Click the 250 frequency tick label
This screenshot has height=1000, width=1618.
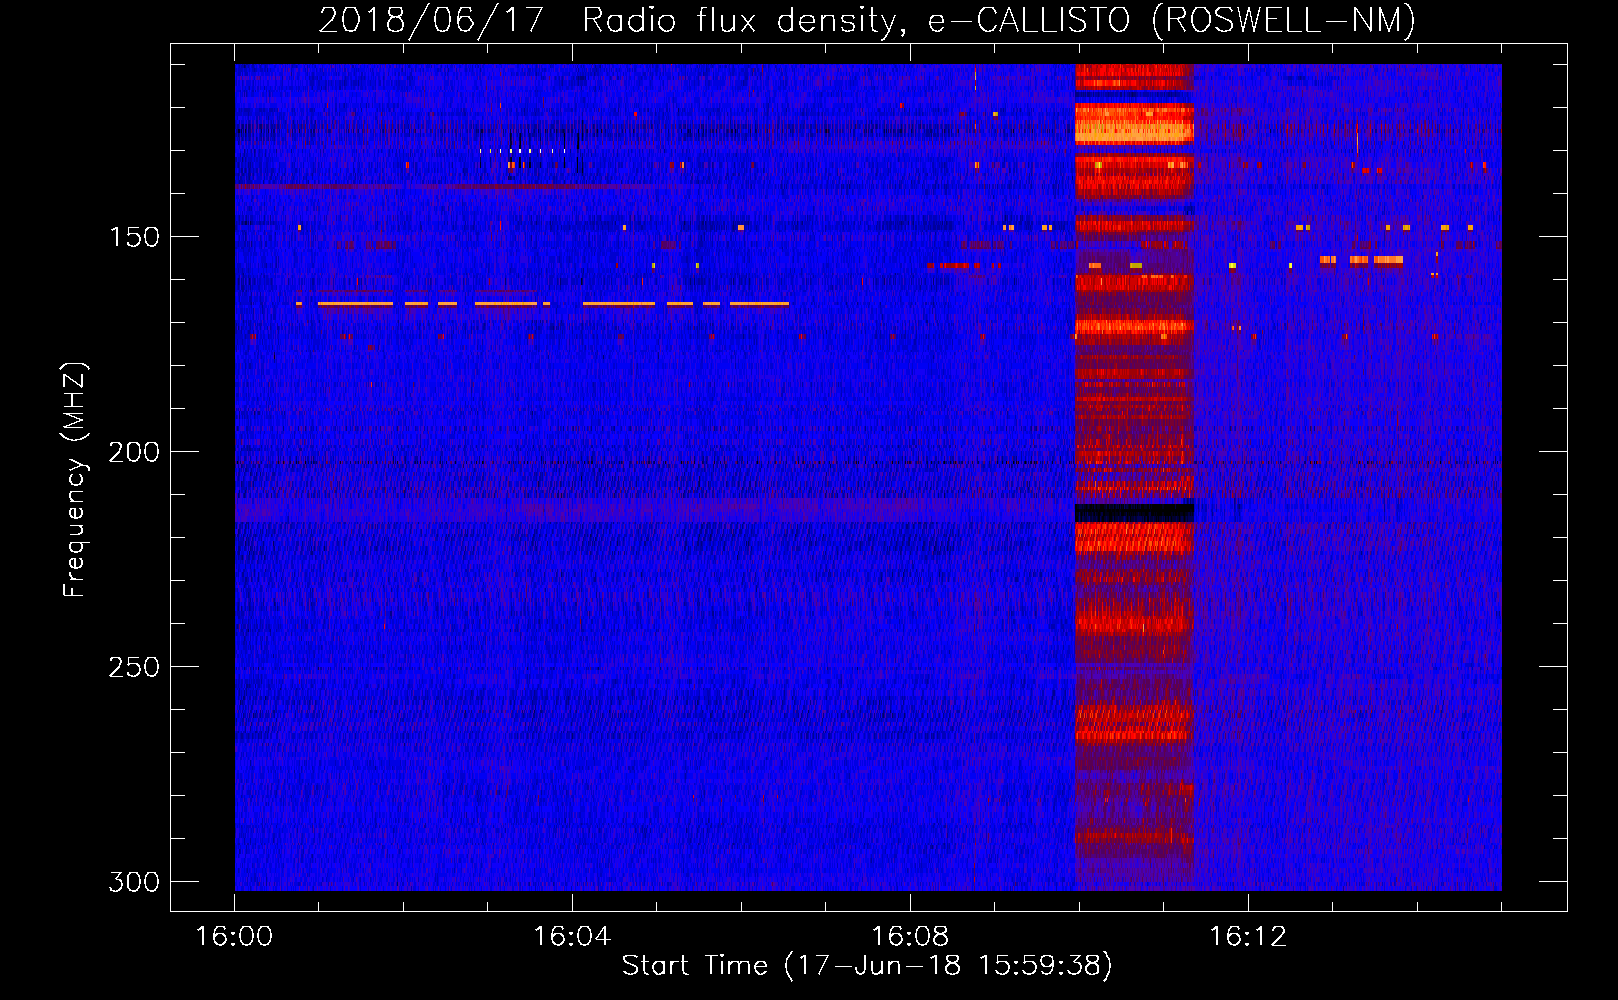[x=134, y=667]
